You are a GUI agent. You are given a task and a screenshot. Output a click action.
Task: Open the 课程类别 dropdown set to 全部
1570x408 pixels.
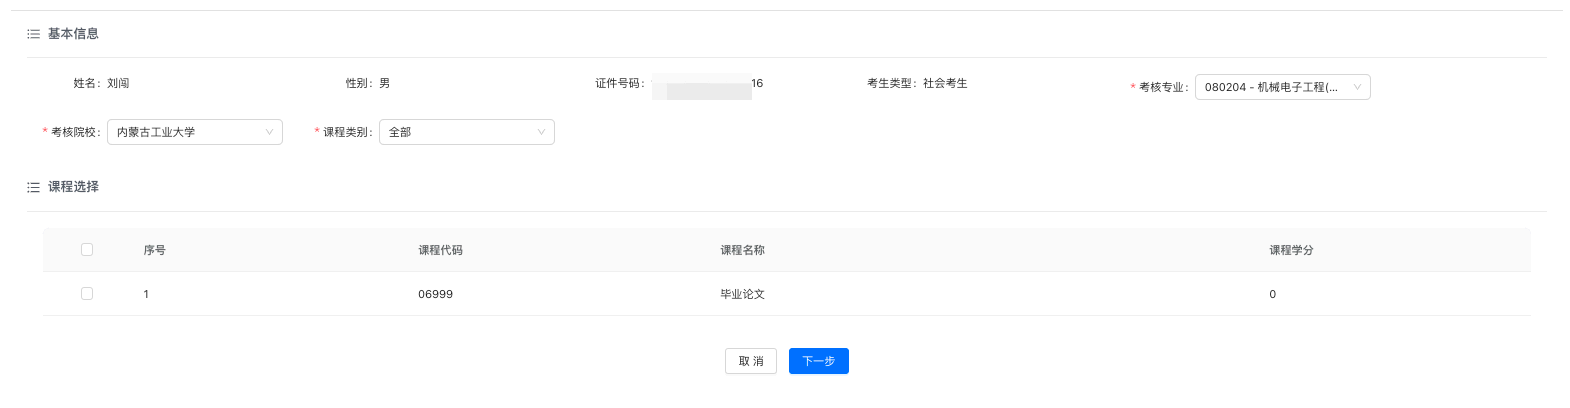(466, 132)
